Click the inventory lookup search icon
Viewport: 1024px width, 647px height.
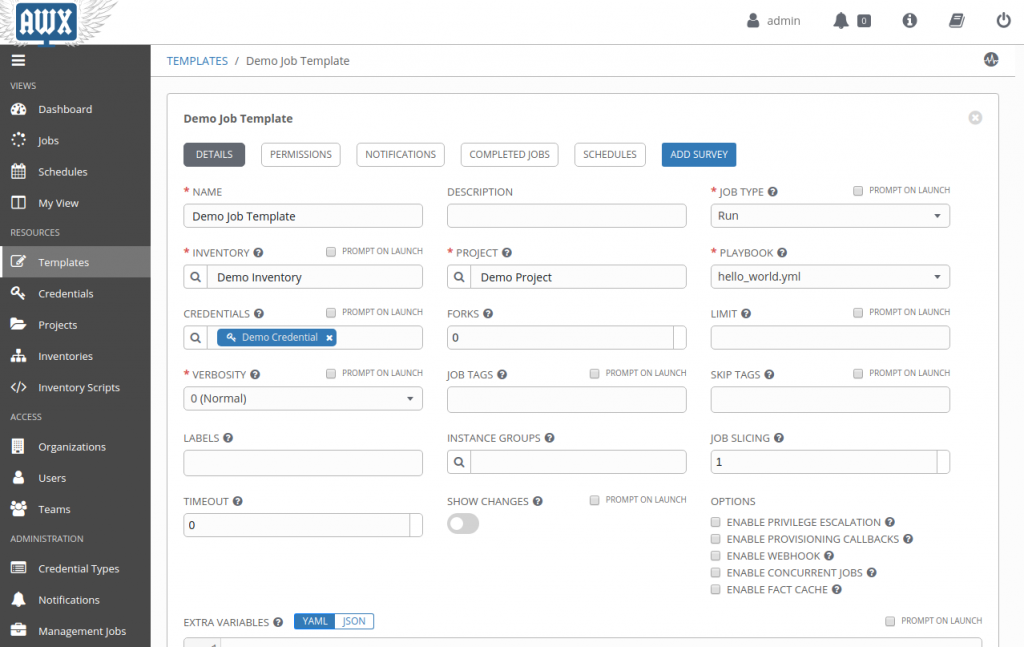[195, 277]
